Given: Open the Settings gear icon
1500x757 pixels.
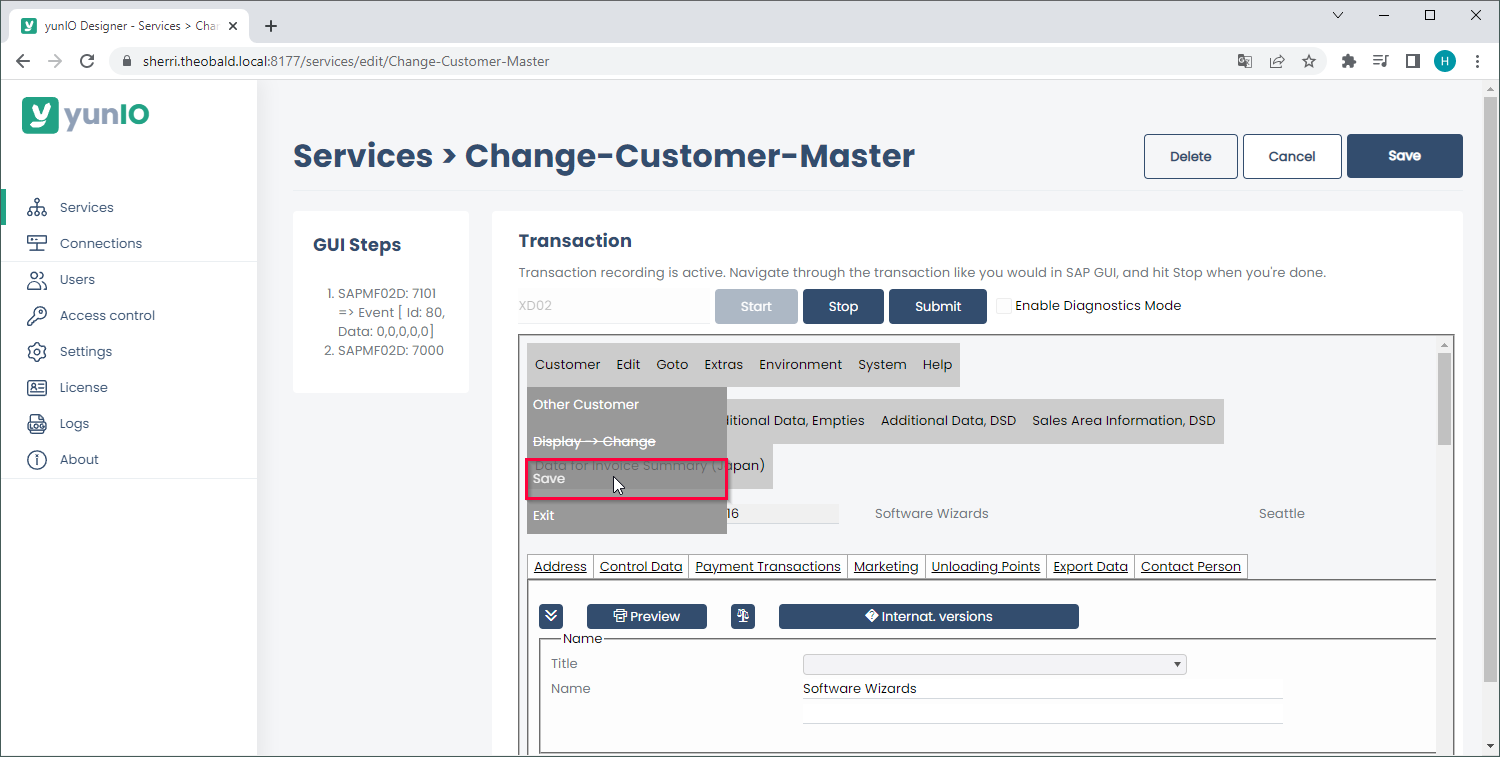Looking at the screenshot, I should (37, 352).
